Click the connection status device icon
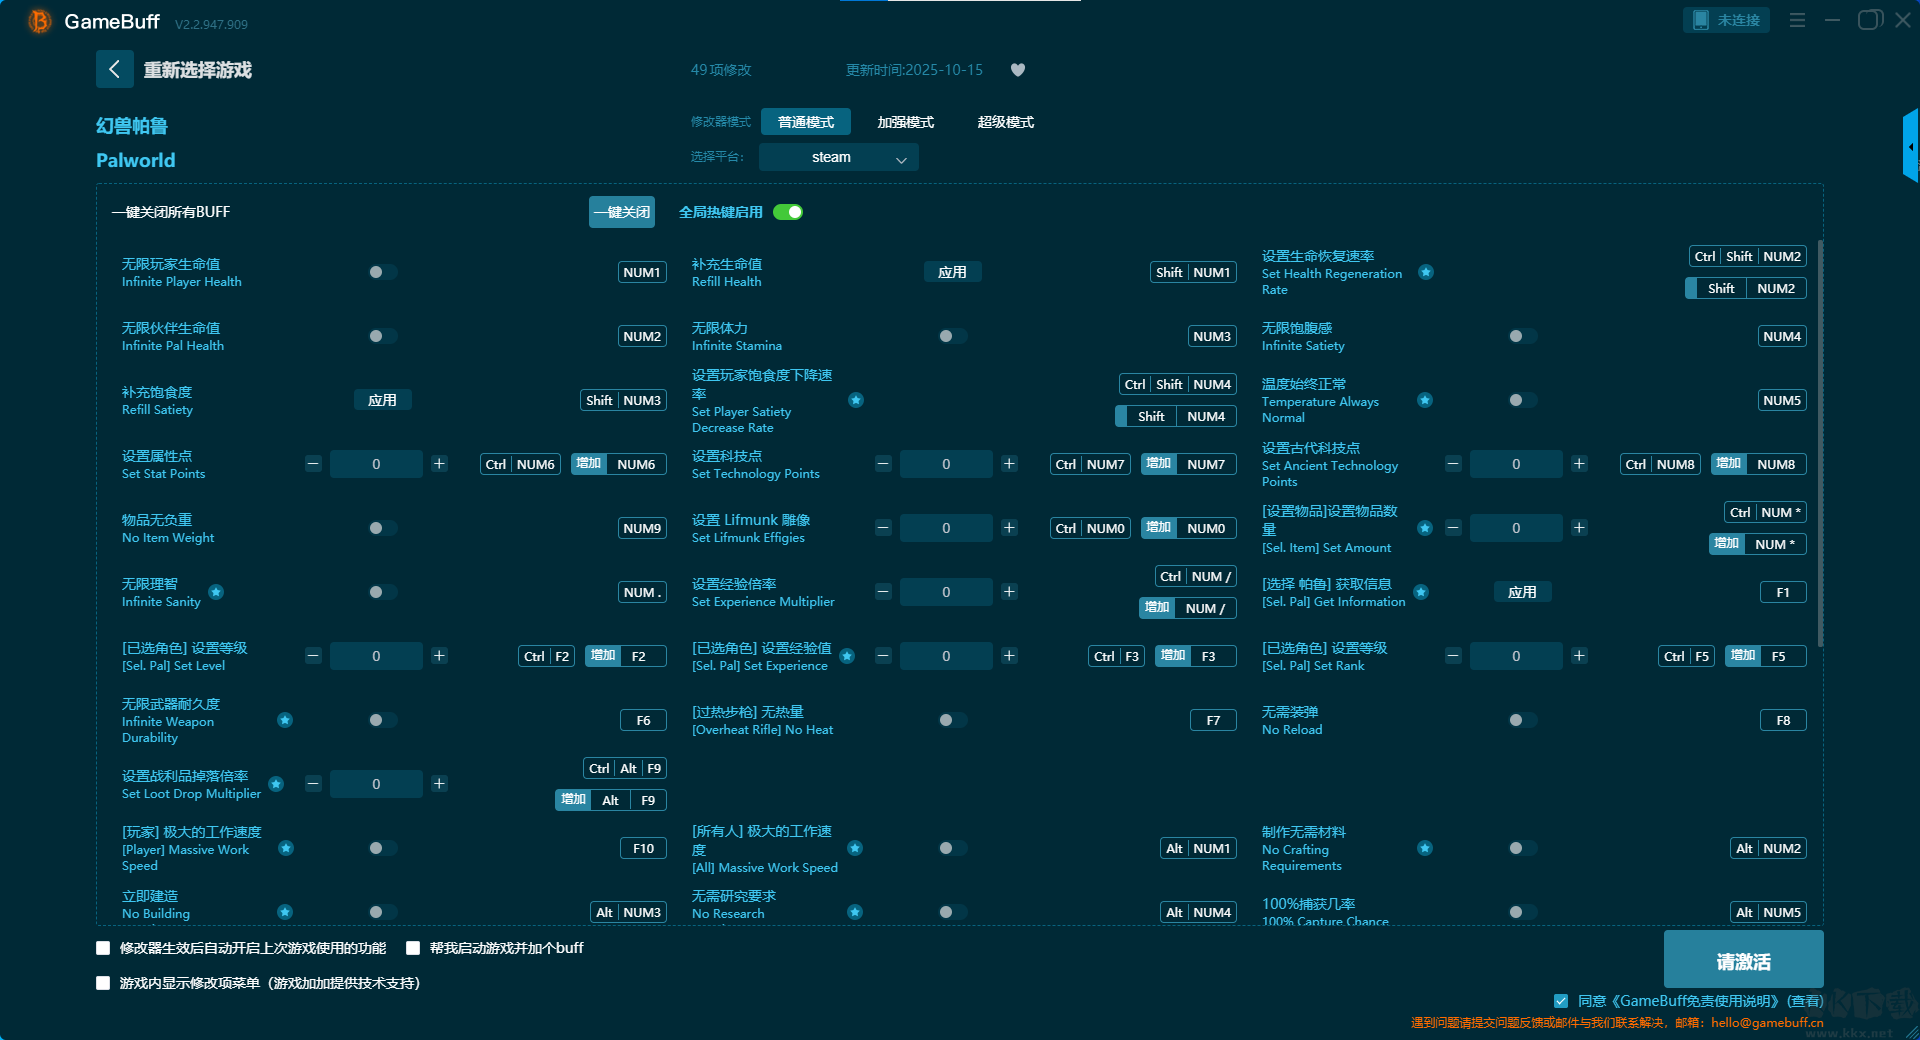Screen dimensions: 1920x1040 tap(1701, 20)
